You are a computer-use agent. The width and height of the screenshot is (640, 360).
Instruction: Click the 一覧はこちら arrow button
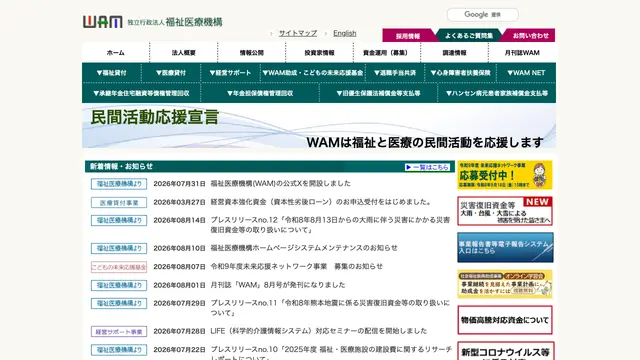427,167
